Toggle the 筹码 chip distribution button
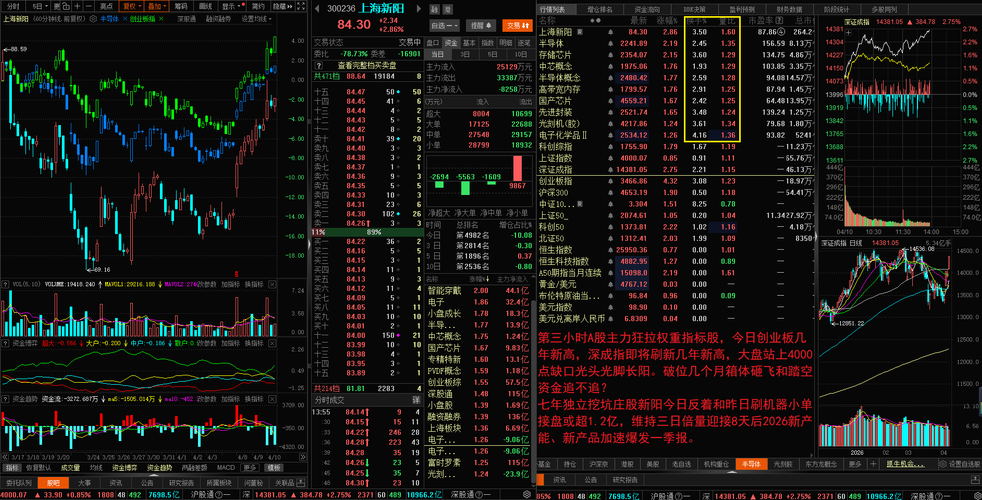This screenshot has width=982, height=500. [x=181, y=6]
